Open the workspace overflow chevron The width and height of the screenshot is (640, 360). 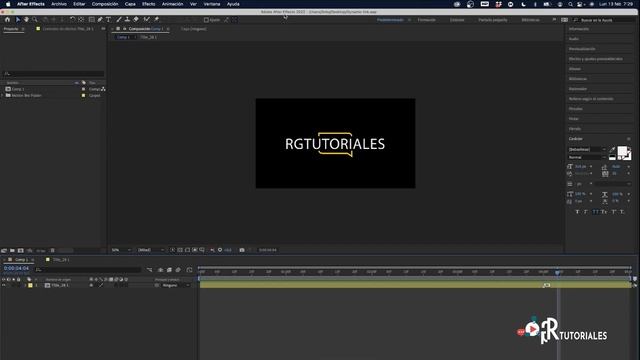tap(554, 20)
